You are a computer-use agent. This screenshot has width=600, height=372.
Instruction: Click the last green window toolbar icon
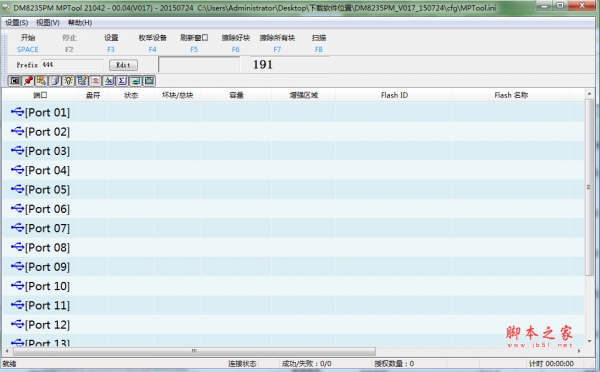[149, 81]
